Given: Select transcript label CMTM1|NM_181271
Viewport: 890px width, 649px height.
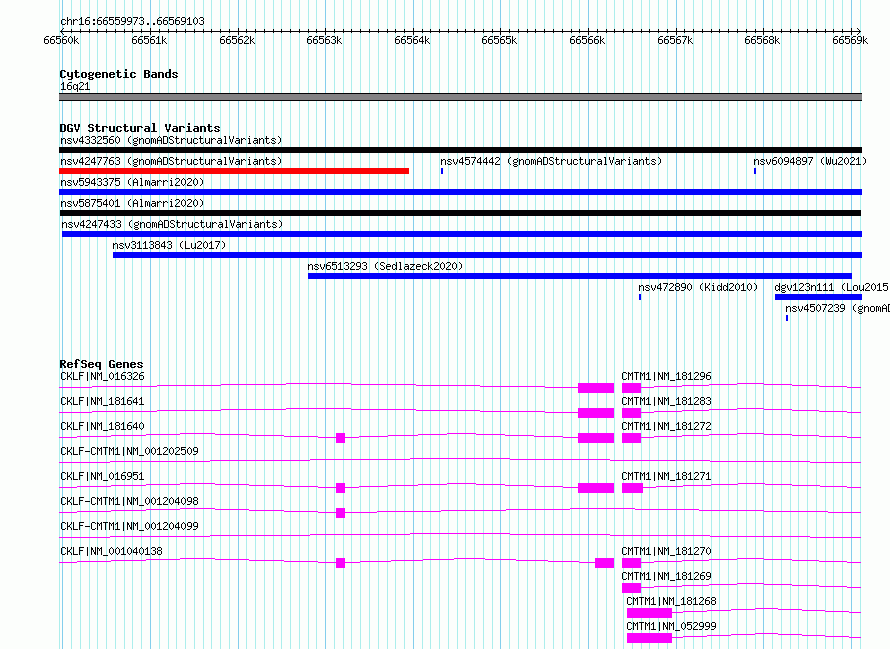Looking at the screenshot, I should coord(666,476).
